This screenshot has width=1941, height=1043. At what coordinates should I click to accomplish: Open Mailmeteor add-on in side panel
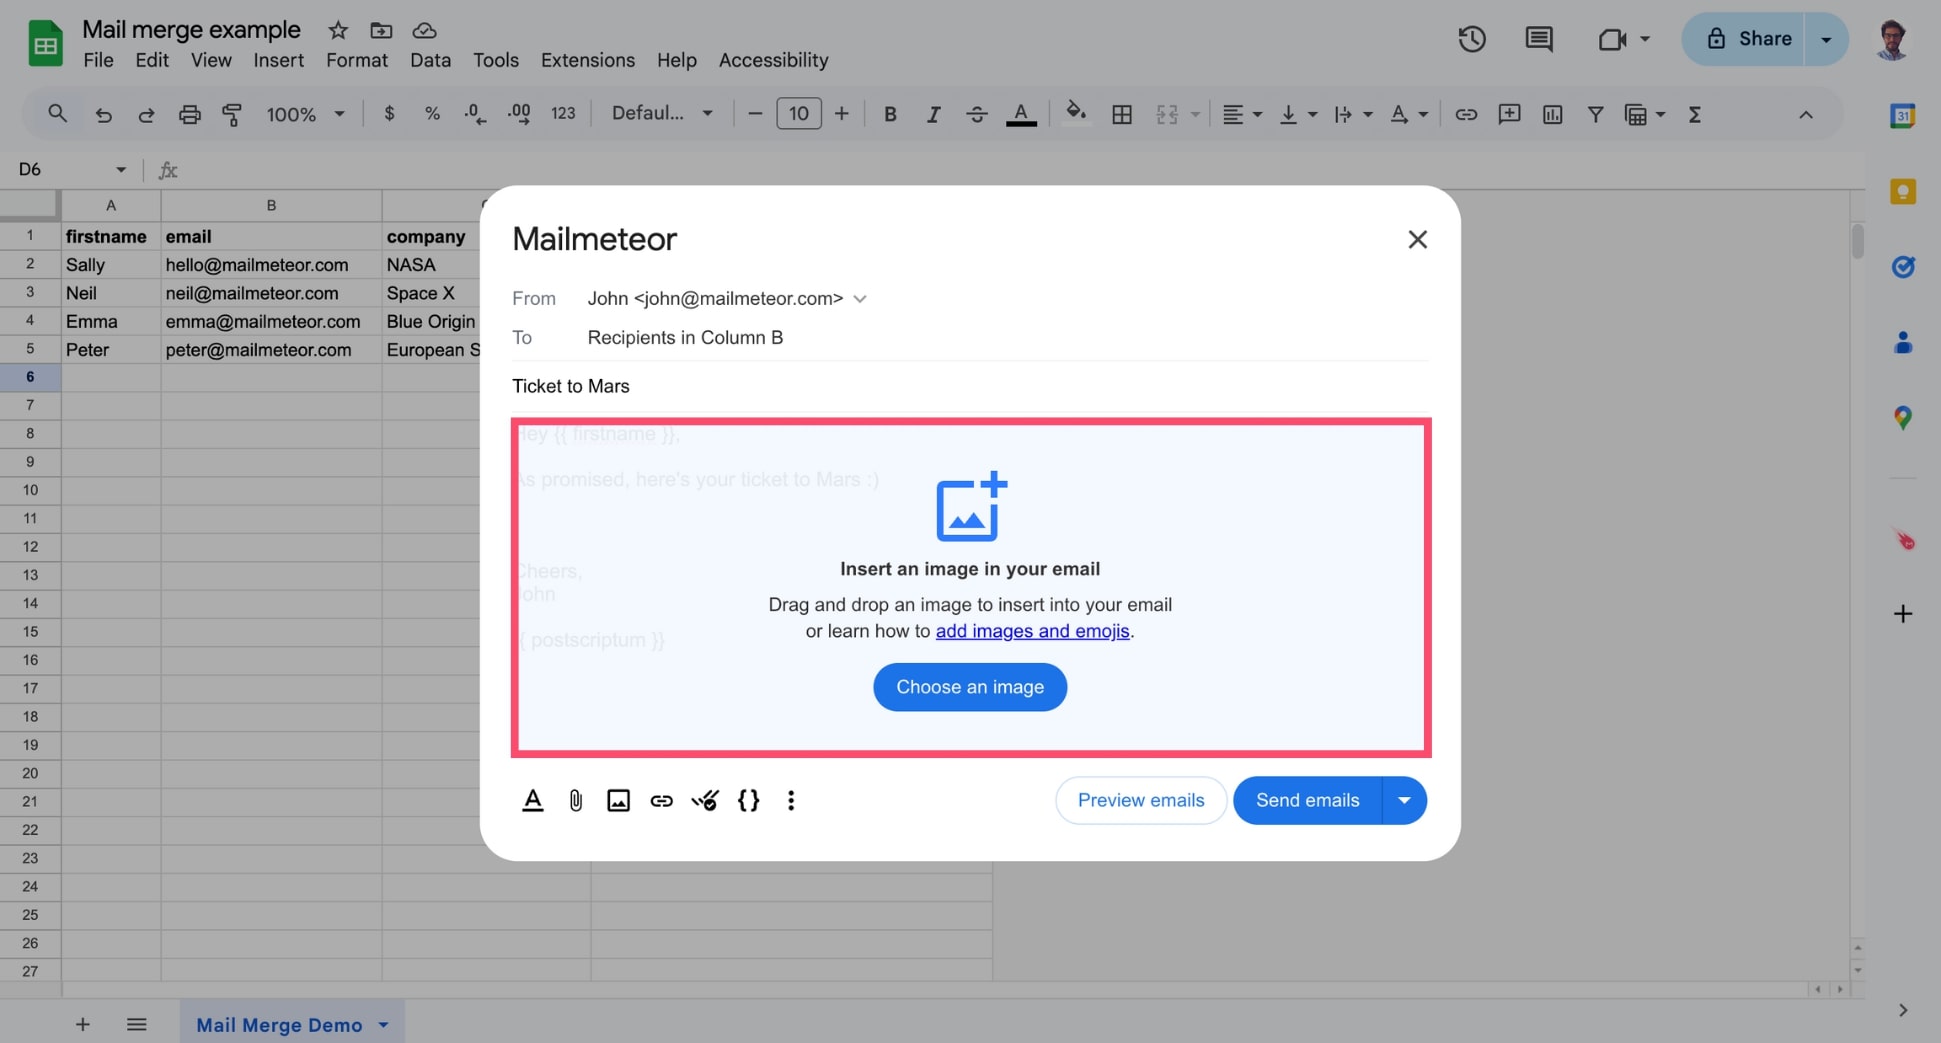1903,540
